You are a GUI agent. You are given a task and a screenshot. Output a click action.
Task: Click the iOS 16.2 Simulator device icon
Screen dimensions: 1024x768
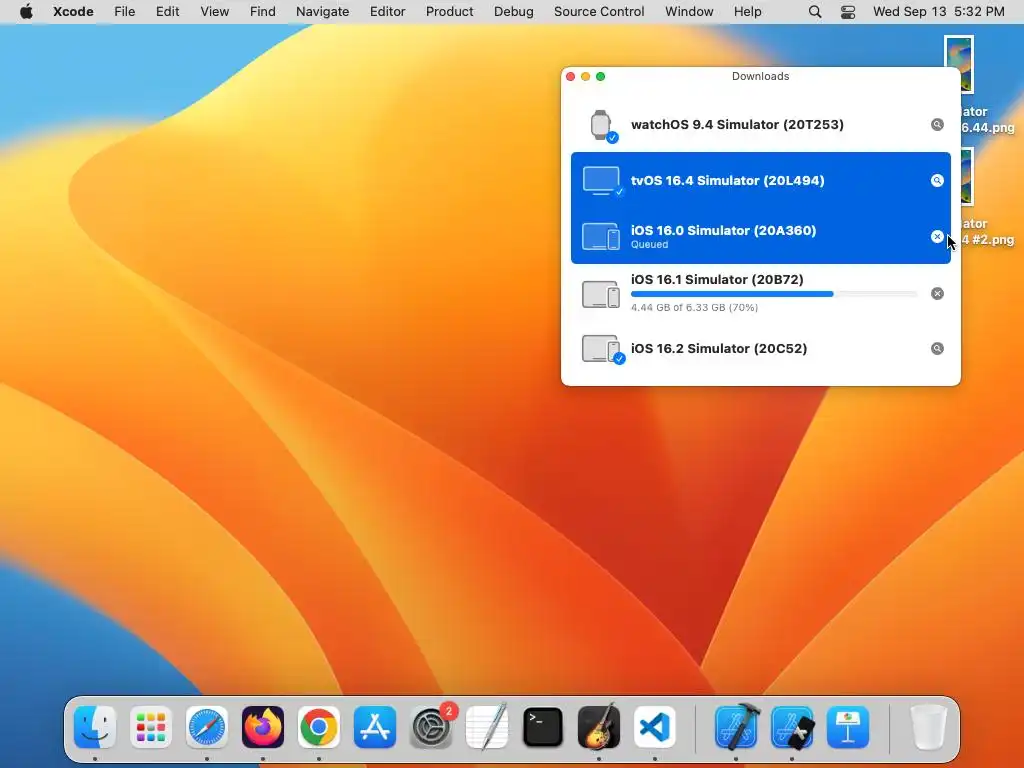601,349
